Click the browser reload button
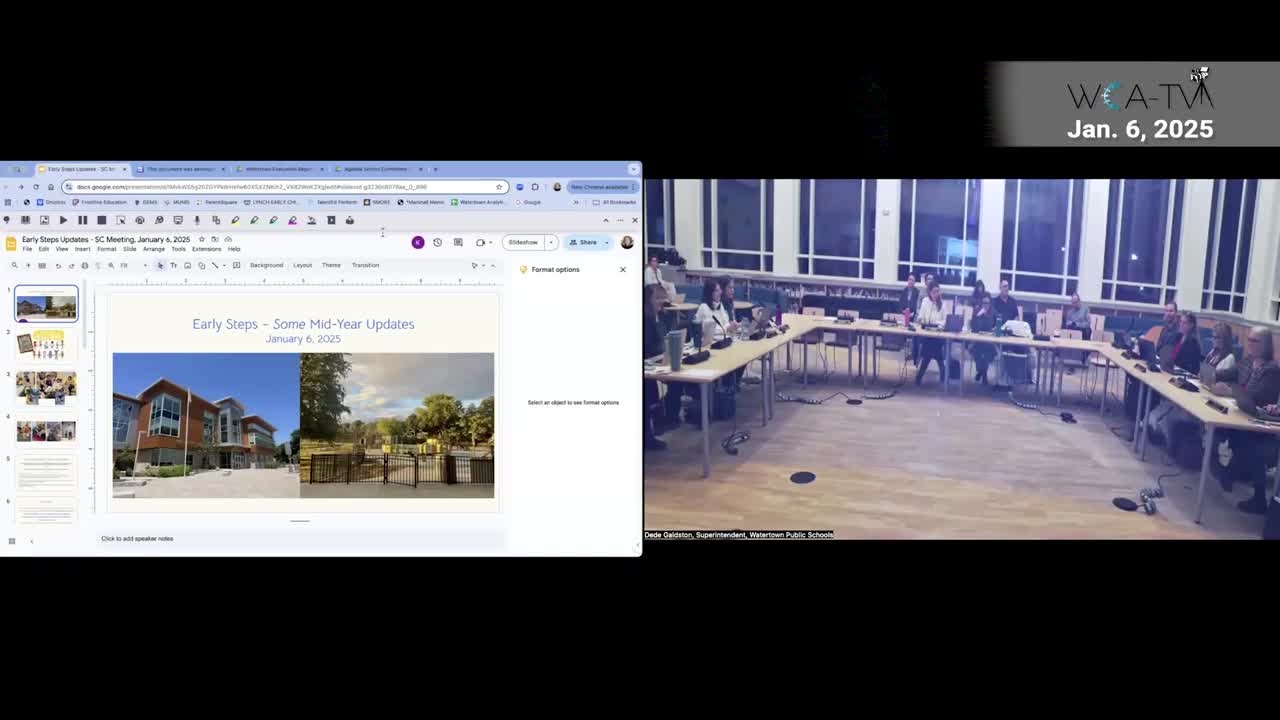 [x=36, y=187]
